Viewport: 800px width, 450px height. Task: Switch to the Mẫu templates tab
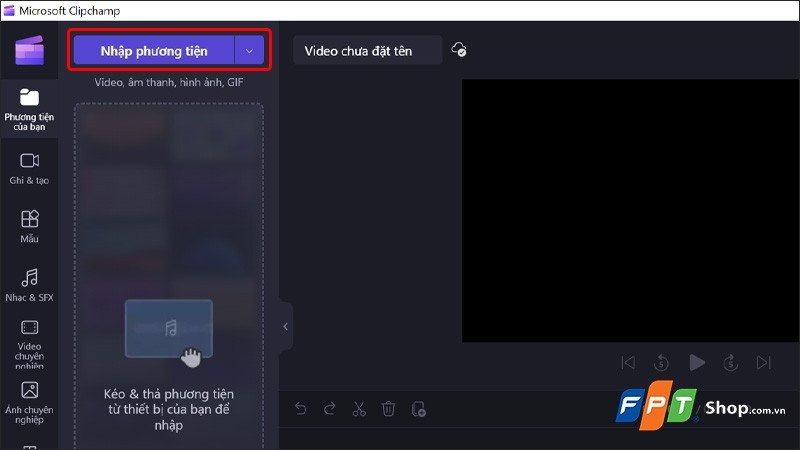click(x=29, y=227)
